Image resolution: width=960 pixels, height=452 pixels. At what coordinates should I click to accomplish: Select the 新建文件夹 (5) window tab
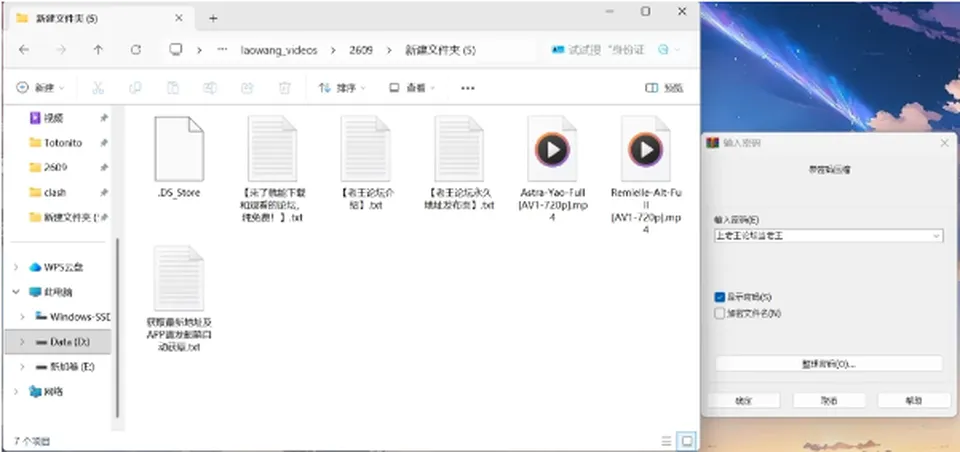100,18
